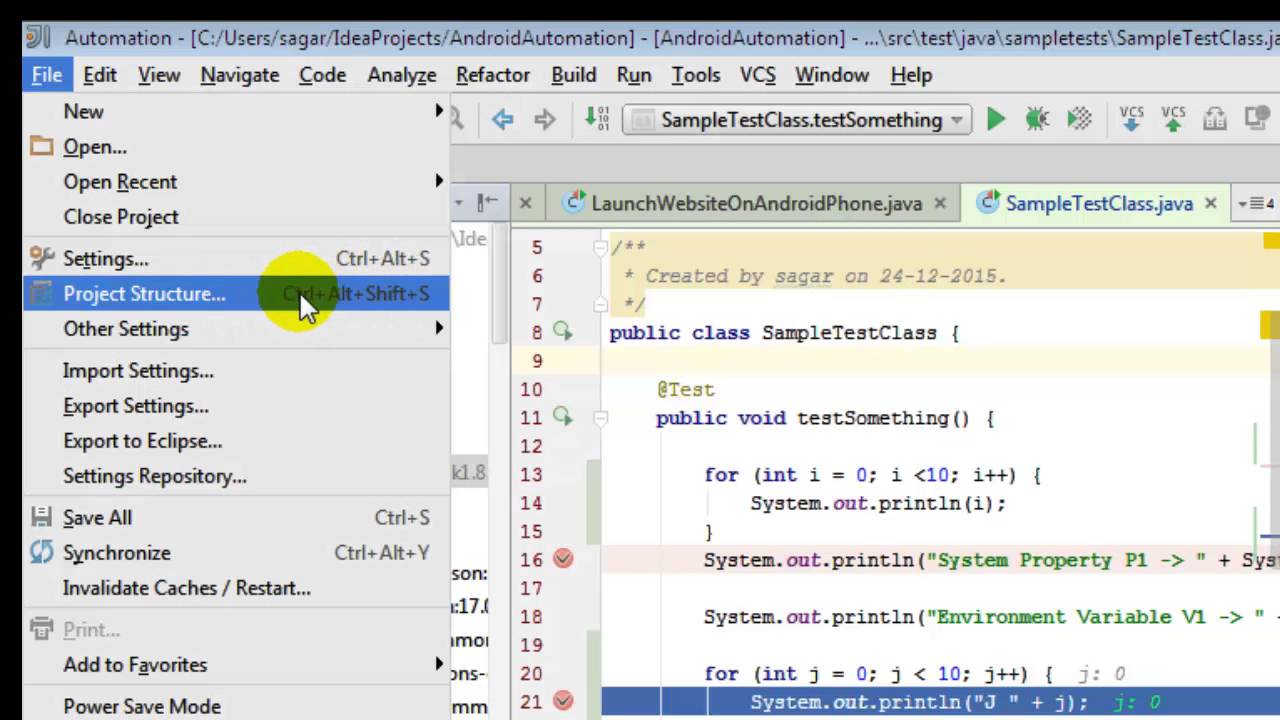1280x720 pixels.
Task: Toggle the breakpoint on line 16
Action: click(563, 559)
